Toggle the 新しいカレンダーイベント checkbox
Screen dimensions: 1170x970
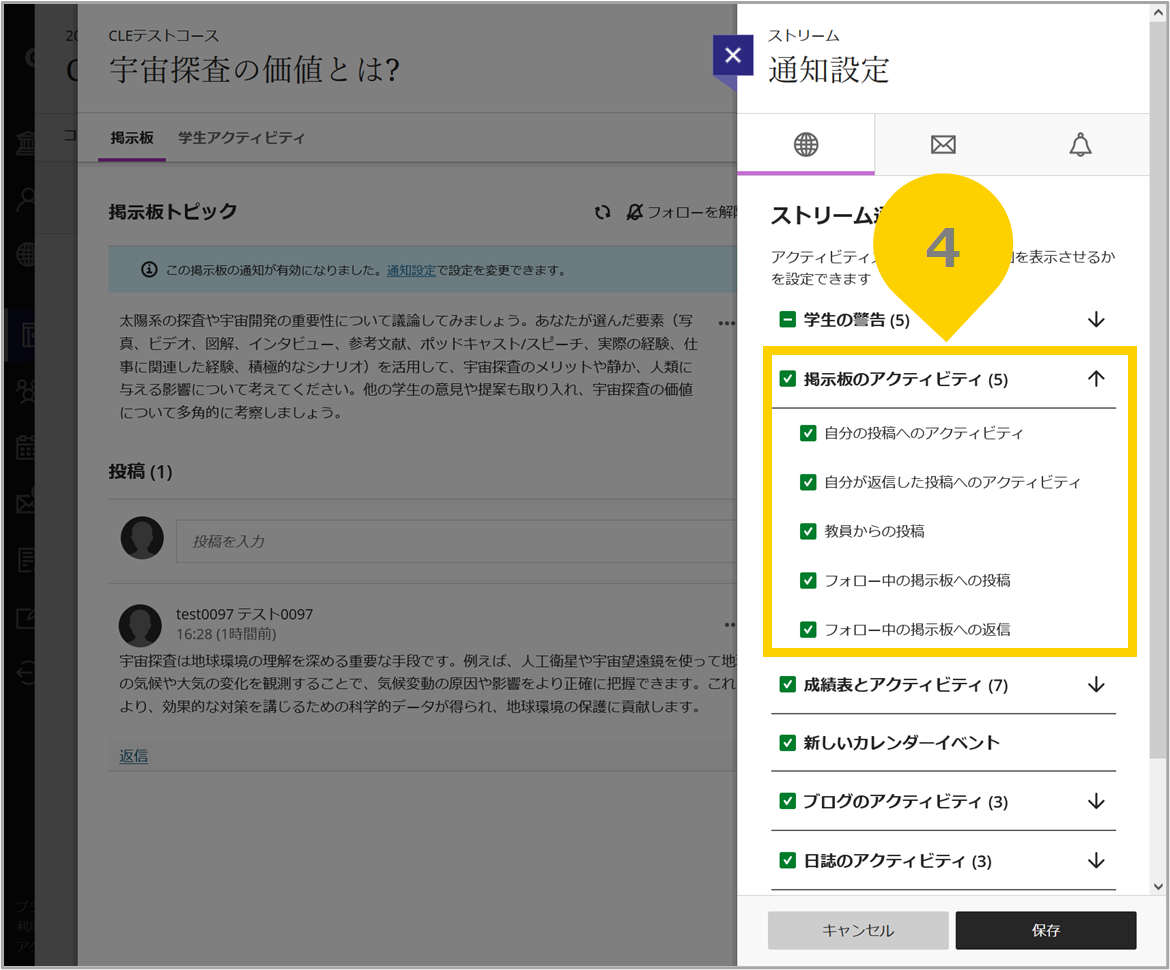coord(787,742)
